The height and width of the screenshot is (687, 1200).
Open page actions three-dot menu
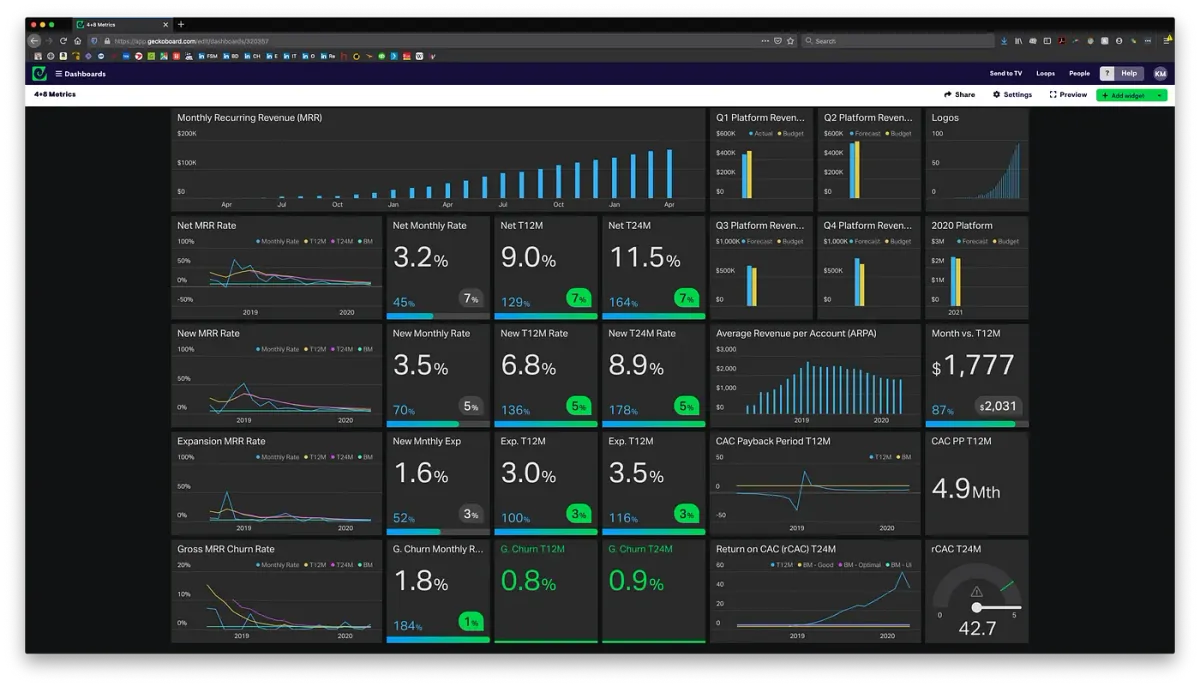(765, 41)
